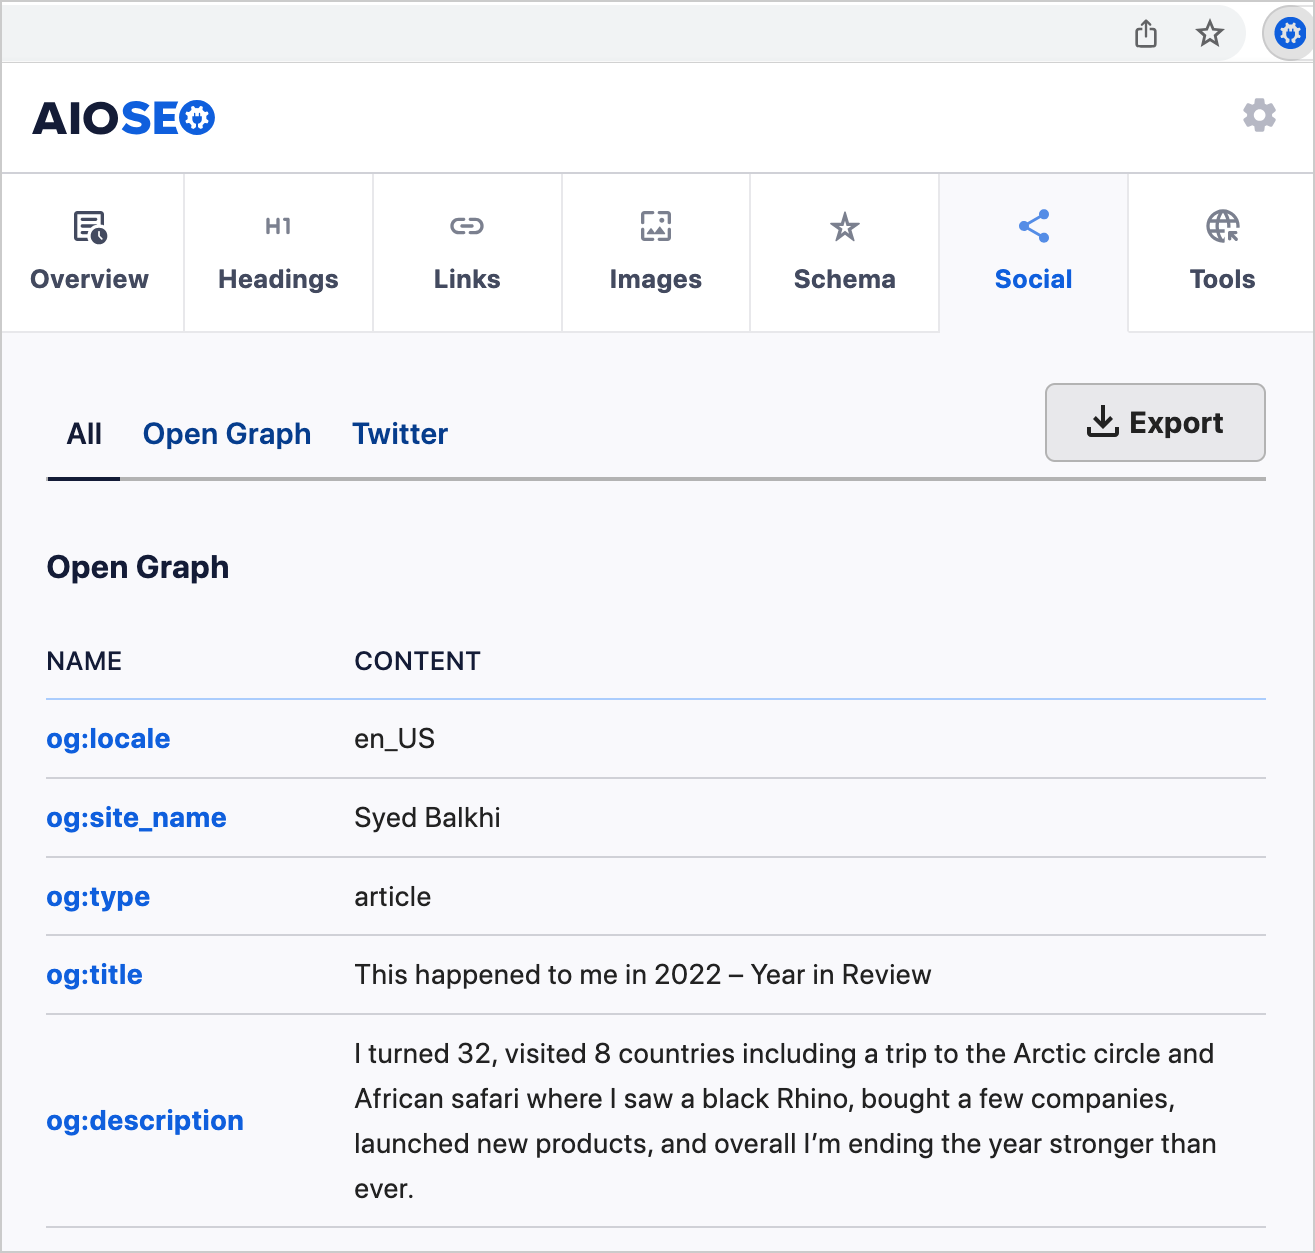Open the Tools tab
Screen dimensions: 1315x1253
[x=1222, y=252]
